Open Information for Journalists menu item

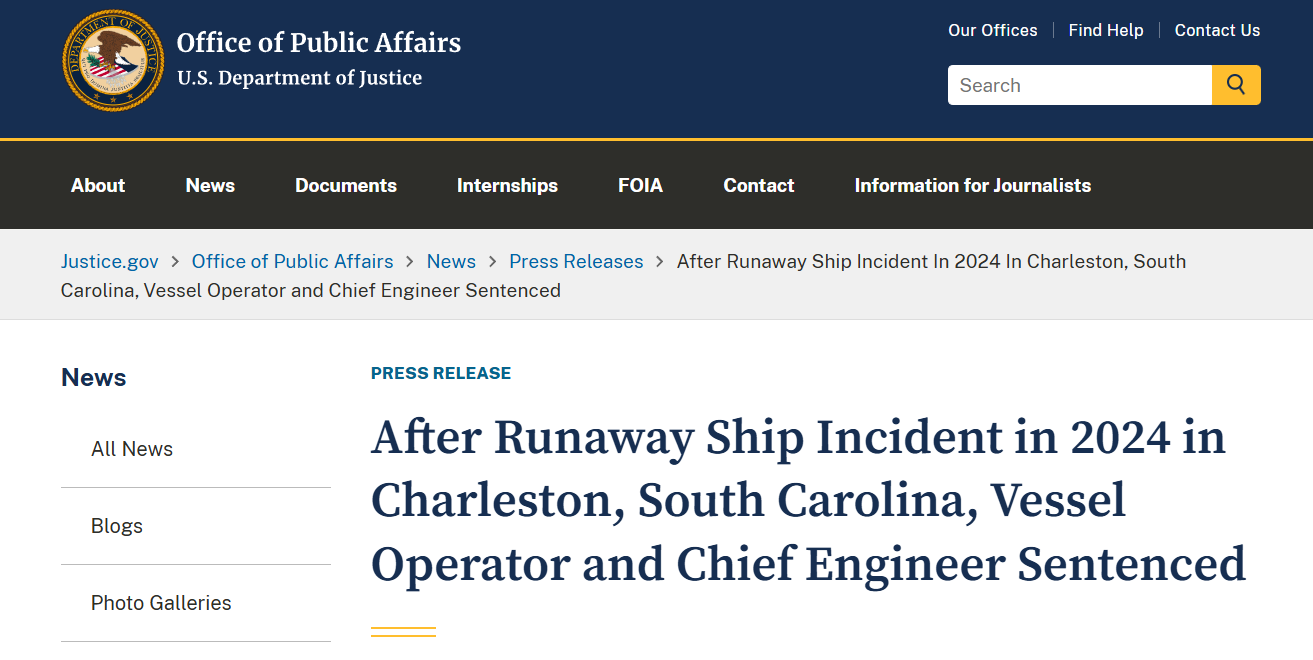(973, 185)
